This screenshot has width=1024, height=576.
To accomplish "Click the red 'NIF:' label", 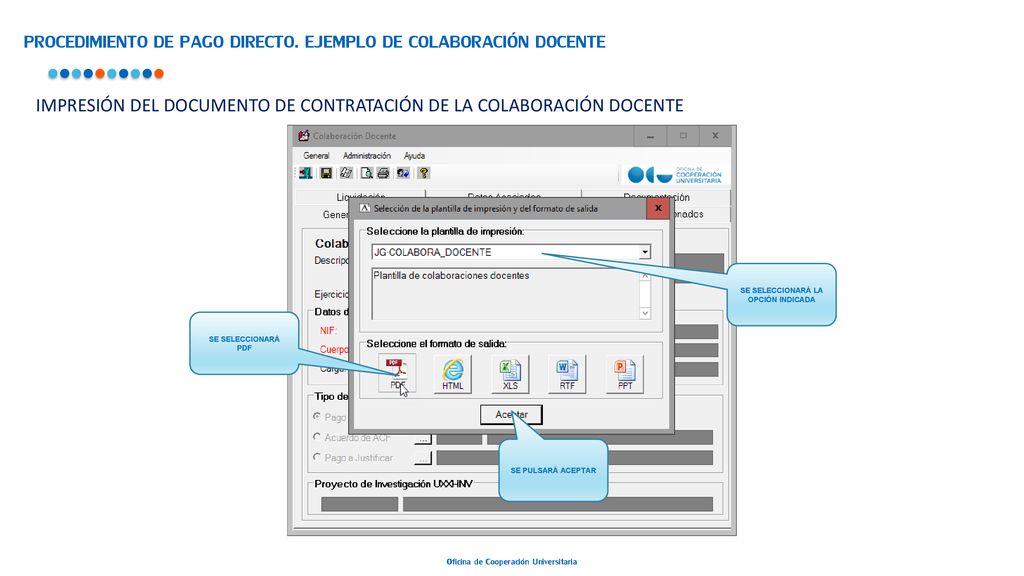I will [328, 330].
